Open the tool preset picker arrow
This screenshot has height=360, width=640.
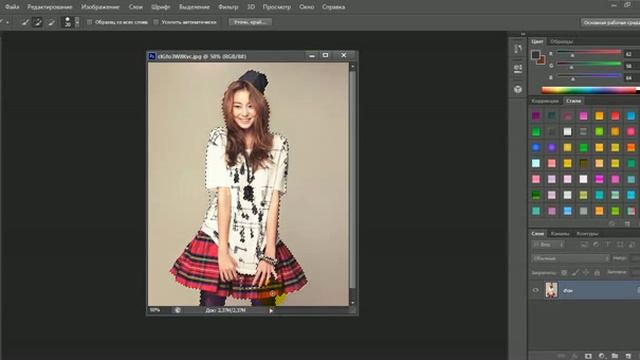(7, 22)
